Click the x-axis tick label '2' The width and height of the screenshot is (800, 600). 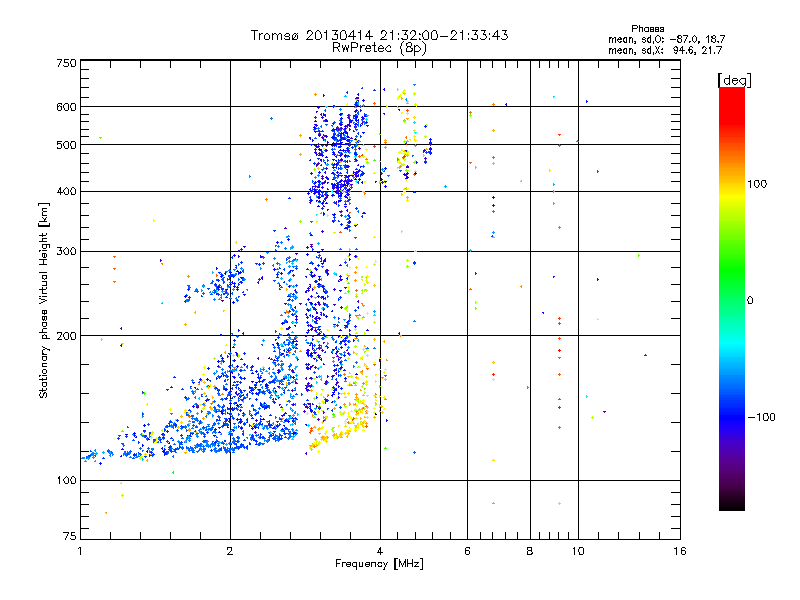(x=230, y=551)
